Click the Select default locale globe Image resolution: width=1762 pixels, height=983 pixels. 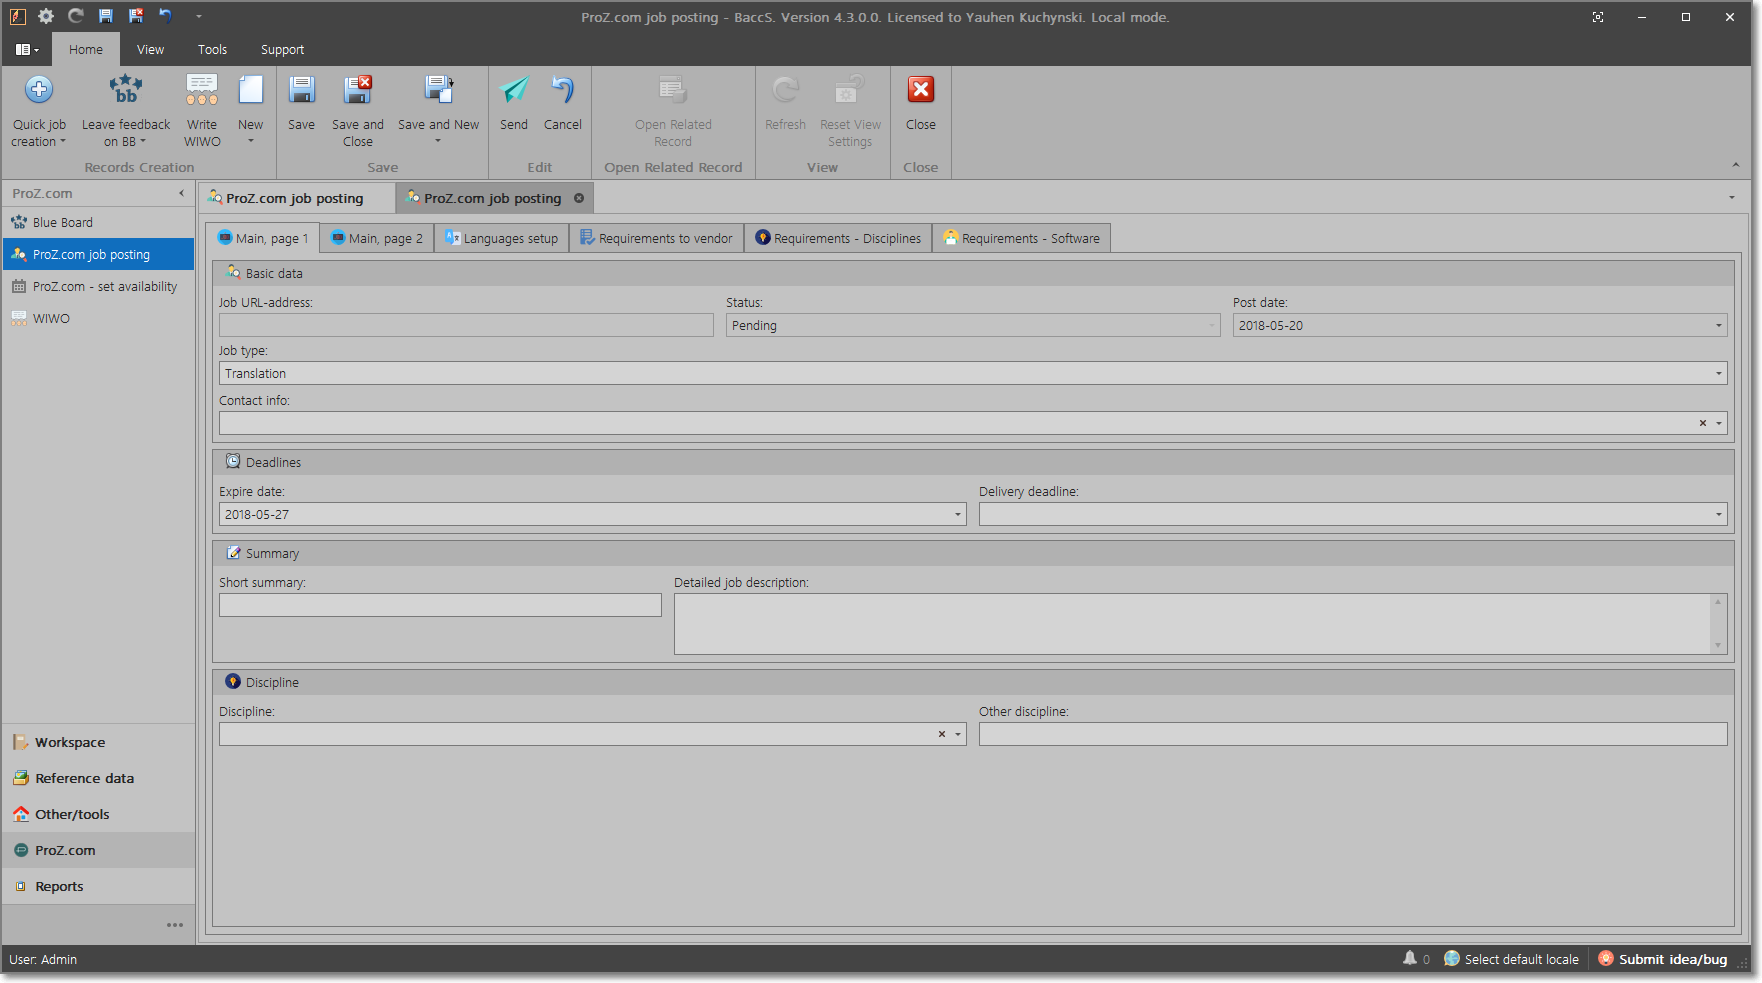pos(1452,959)
